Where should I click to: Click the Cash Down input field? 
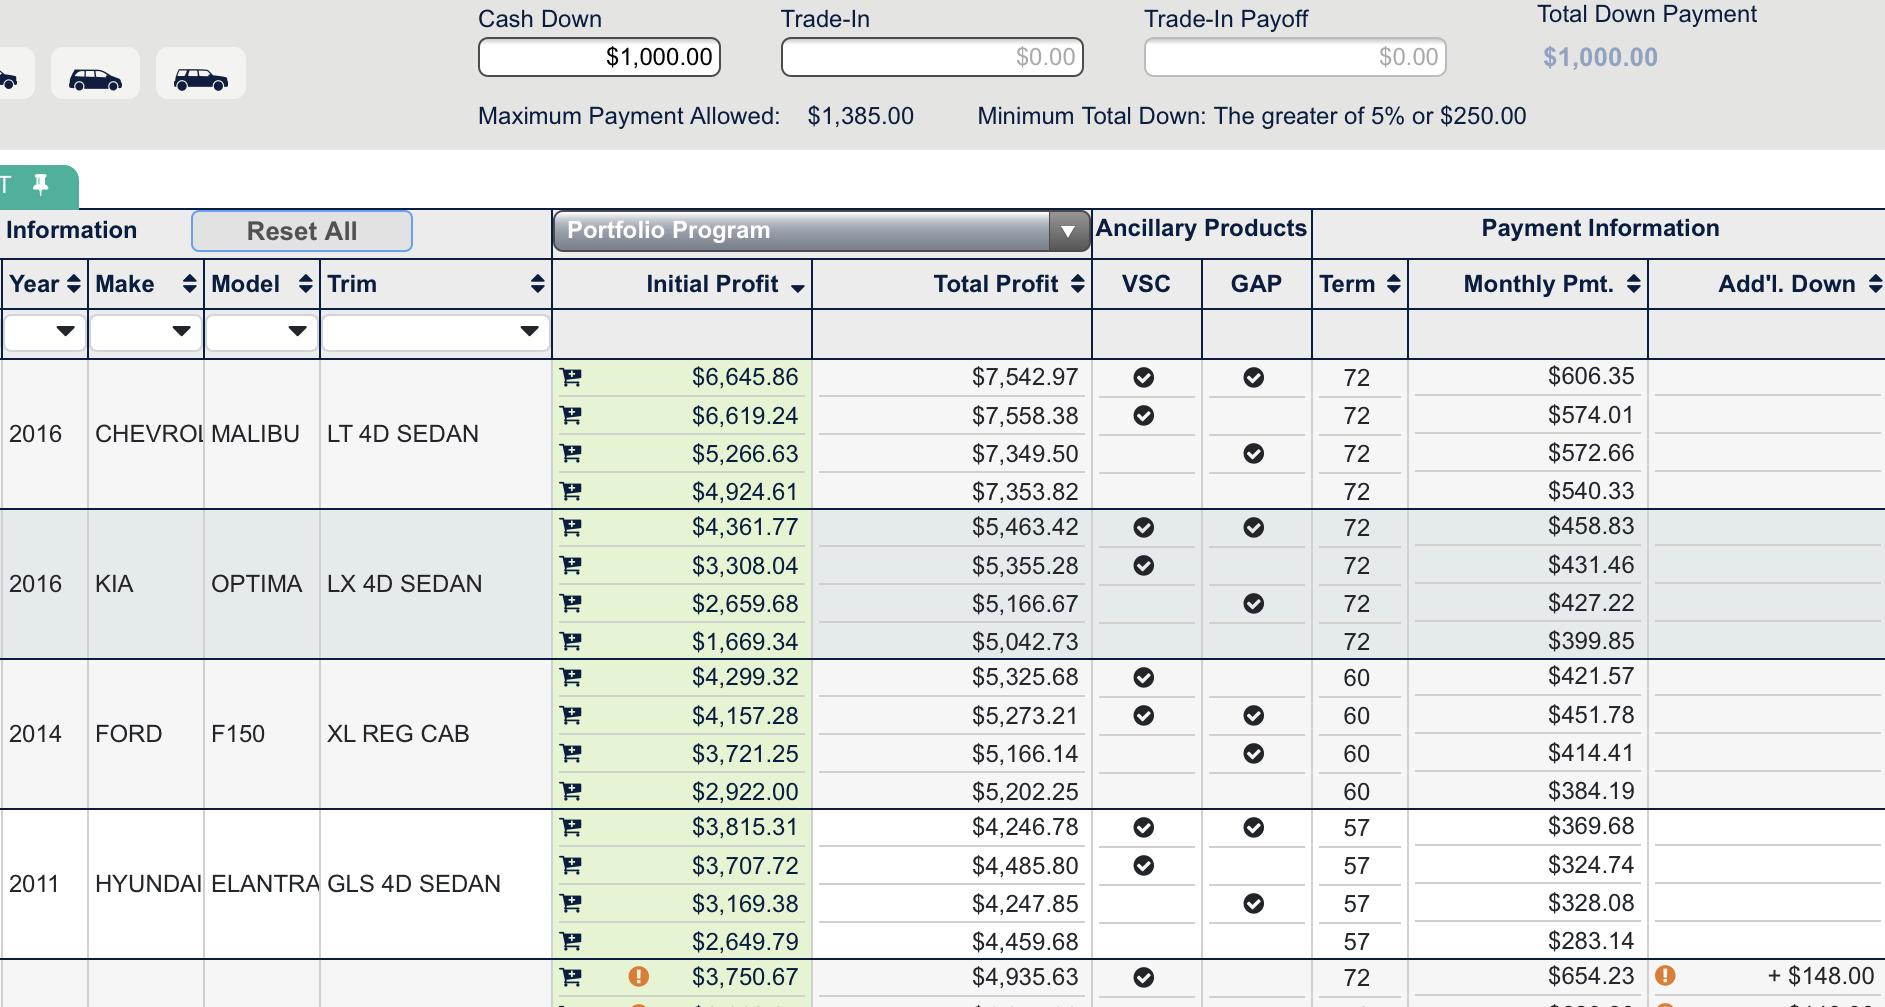(x=599, y=57)
